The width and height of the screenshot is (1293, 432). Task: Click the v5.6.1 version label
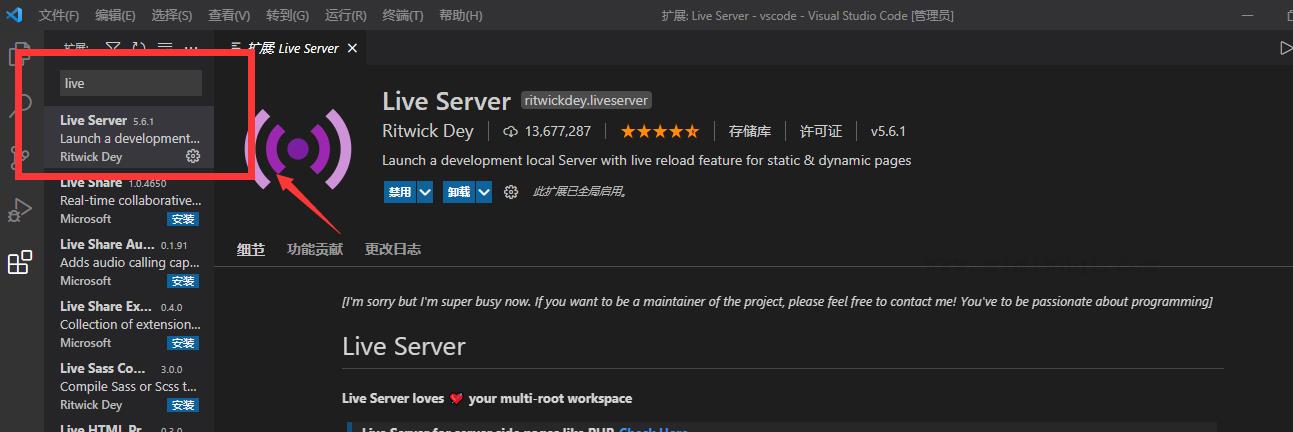click(888, 131)
